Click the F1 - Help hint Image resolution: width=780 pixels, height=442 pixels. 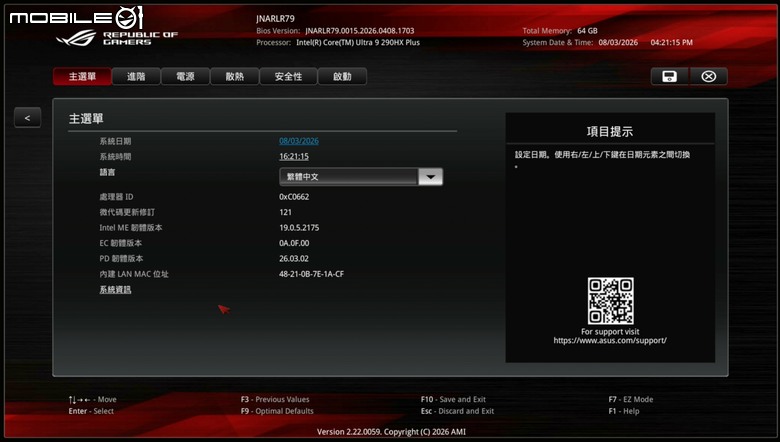point(624,411)
